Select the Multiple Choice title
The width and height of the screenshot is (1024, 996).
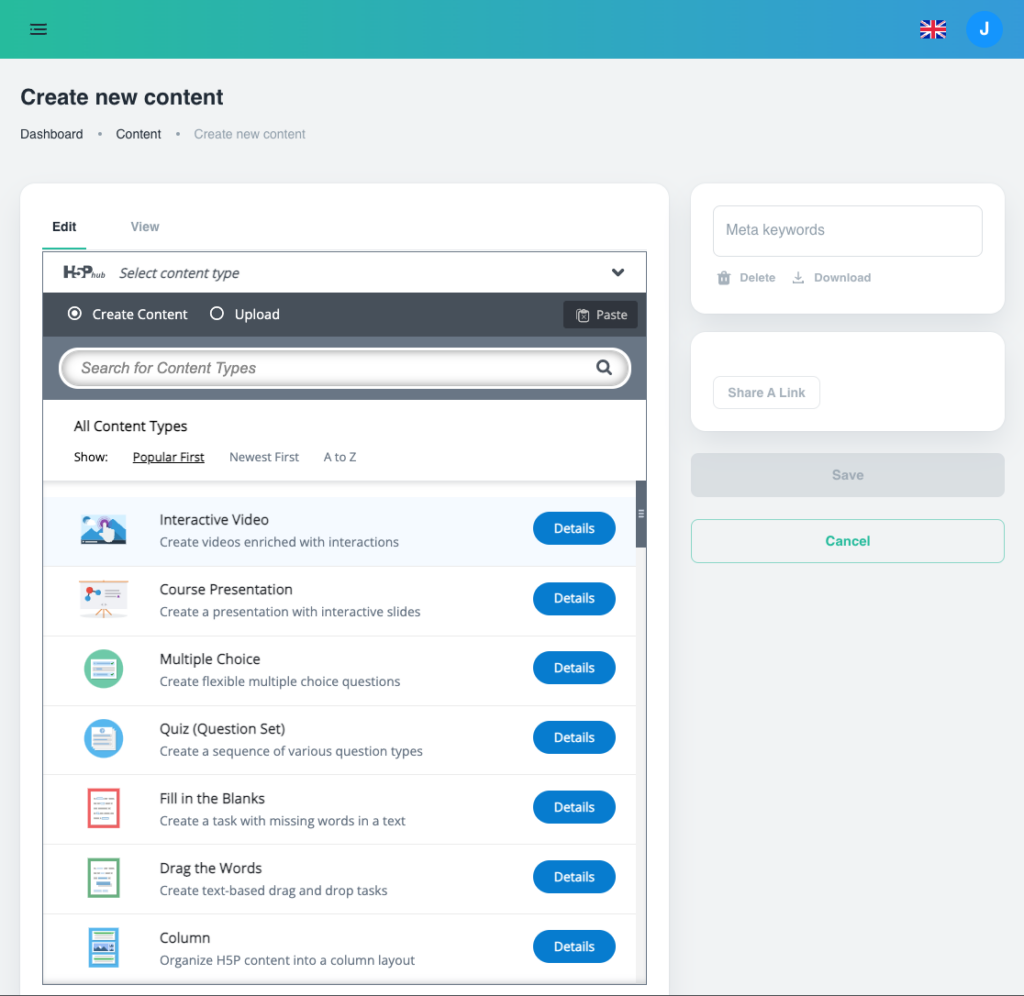point(210,659)
